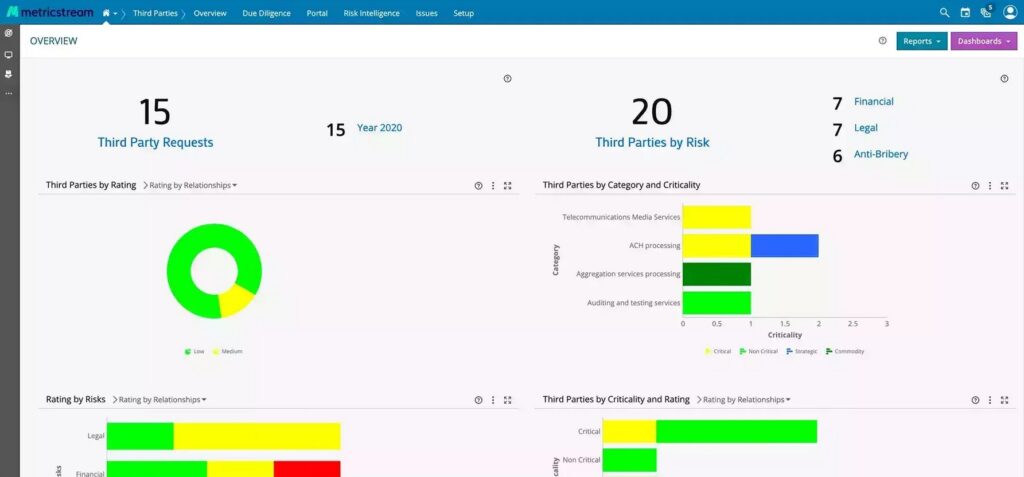Click the blue Strategic bar in ACH processing
This screenshot has height=477, width=1024.
[x=784, y=246]
